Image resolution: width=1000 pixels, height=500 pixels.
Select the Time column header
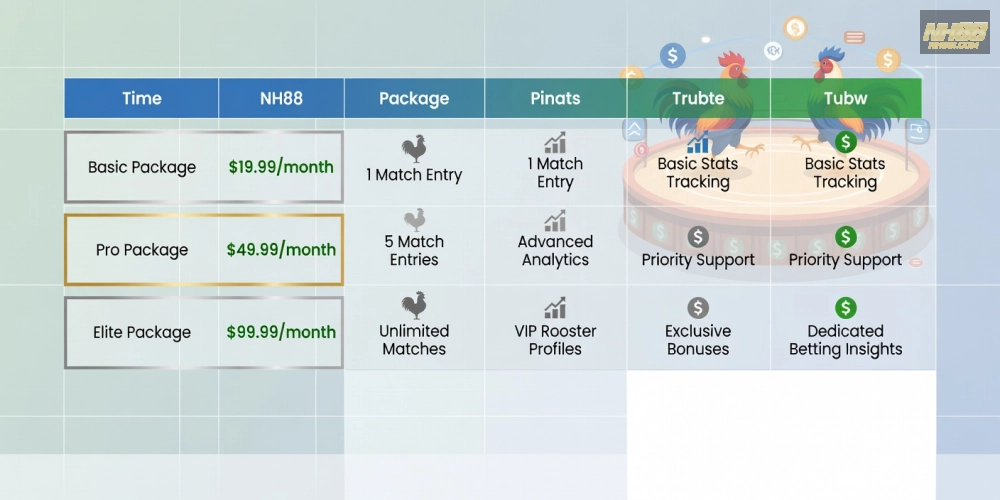(x=142, y=98)
